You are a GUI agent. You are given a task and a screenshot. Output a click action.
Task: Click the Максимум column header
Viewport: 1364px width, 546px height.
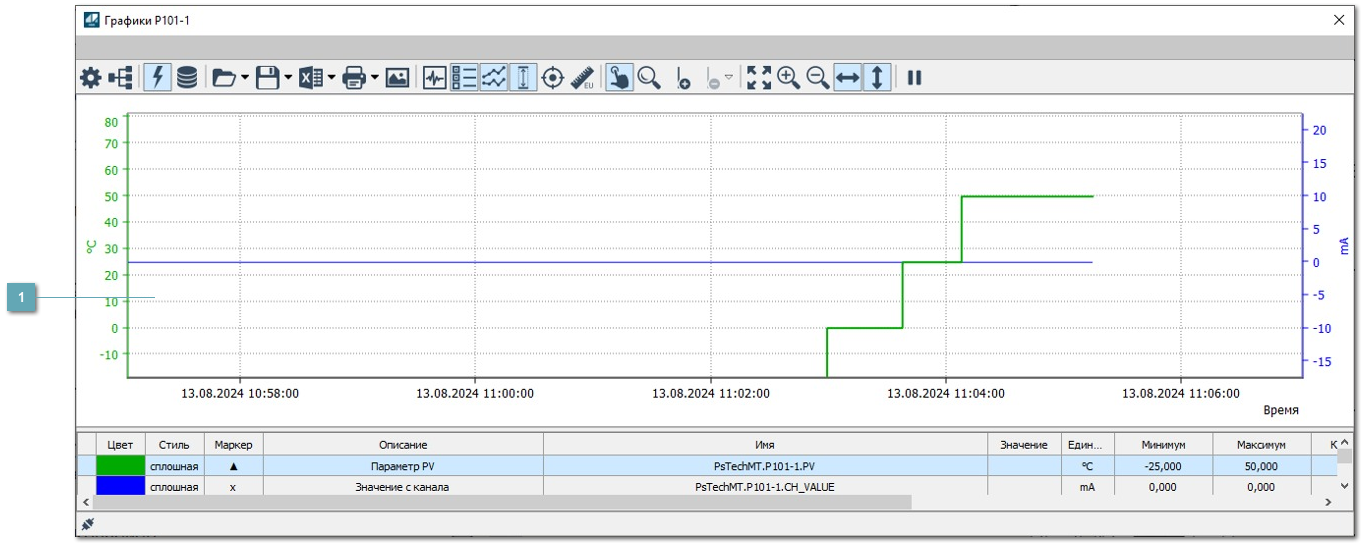click(x=1261, y=445)
